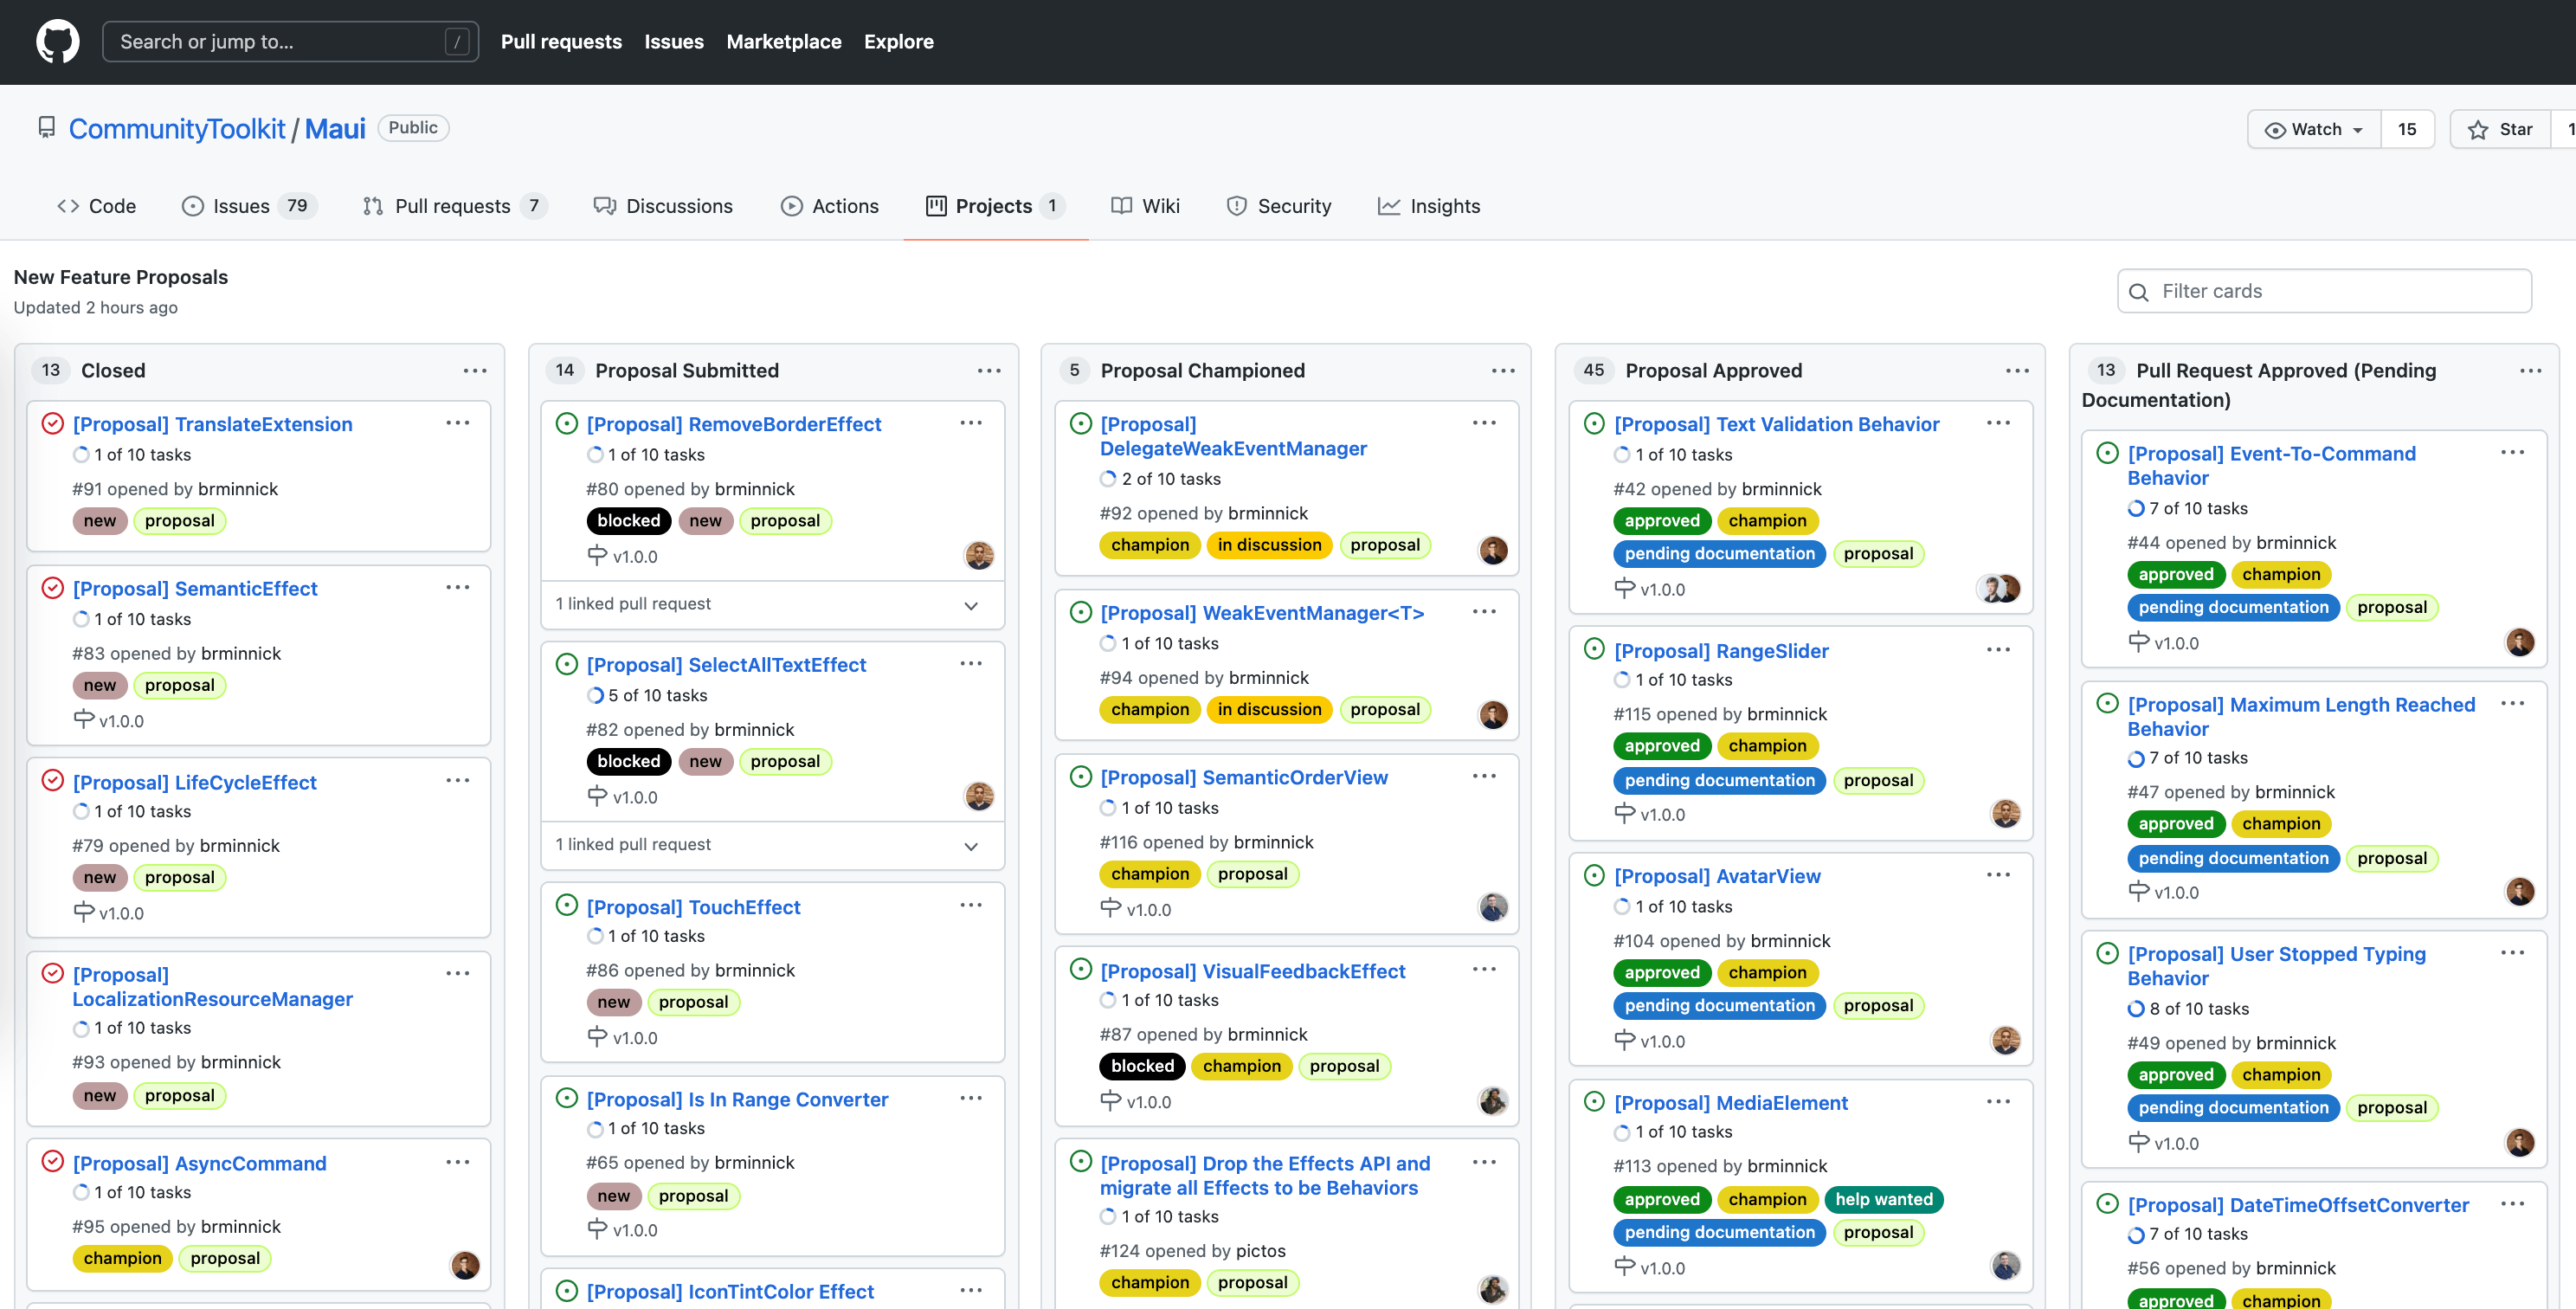This screenshot has width=2576, height=1309.
Task: Click the closed issue icon on LifeCycleEffect card
Action: 53,780
